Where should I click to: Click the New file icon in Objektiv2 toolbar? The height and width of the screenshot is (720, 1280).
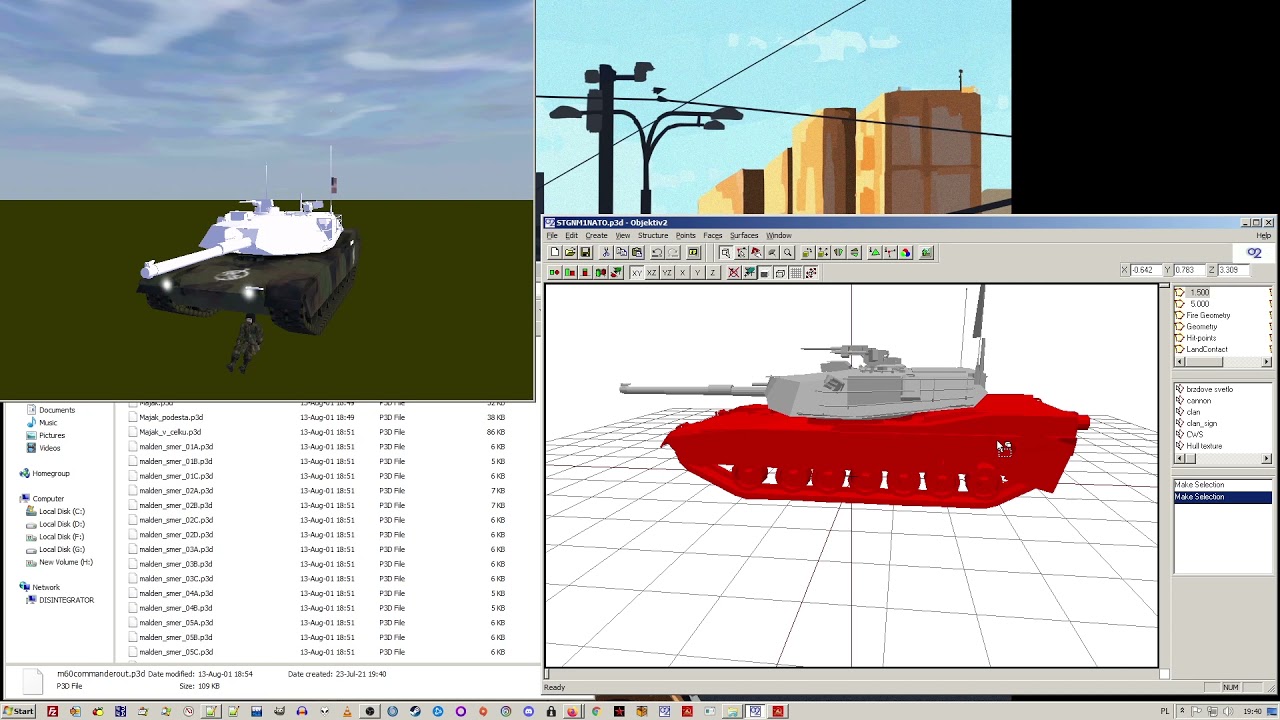555,253
